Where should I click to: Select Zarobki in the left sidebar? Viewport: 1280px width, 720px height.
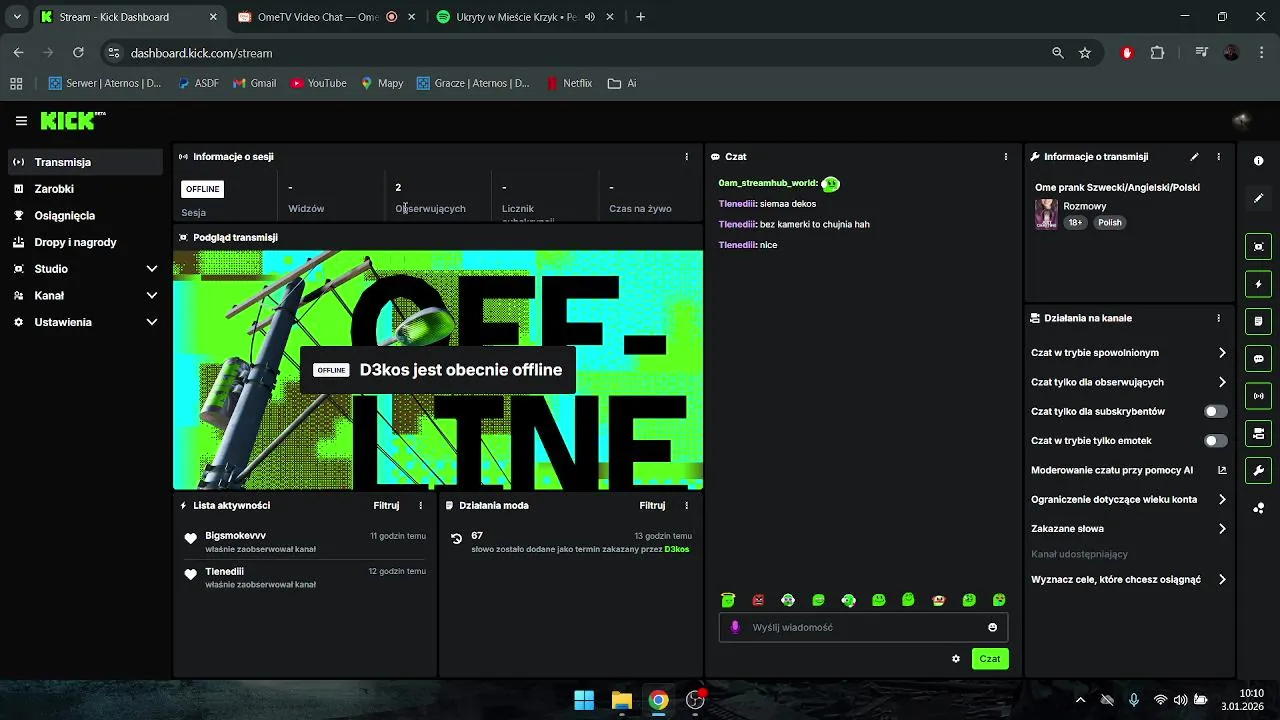[85, 189]
